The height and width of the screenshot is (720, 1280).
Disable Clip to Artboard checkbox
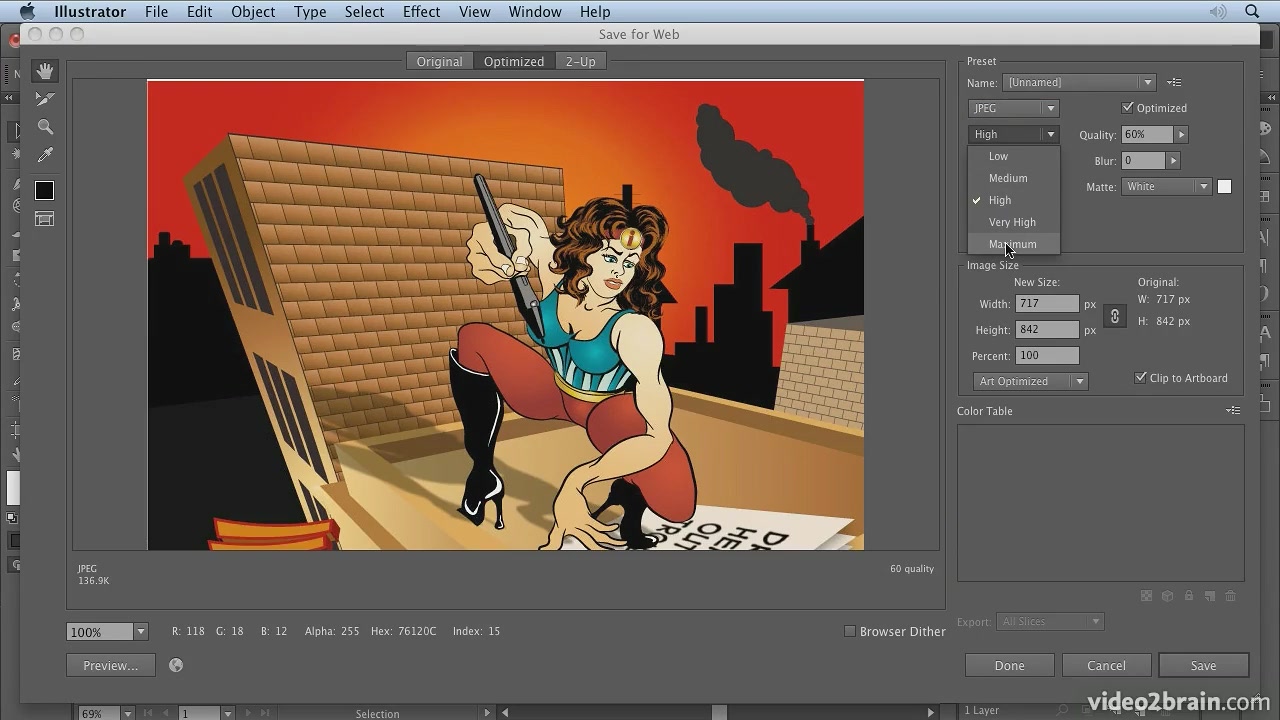(x=1140, y=378)
